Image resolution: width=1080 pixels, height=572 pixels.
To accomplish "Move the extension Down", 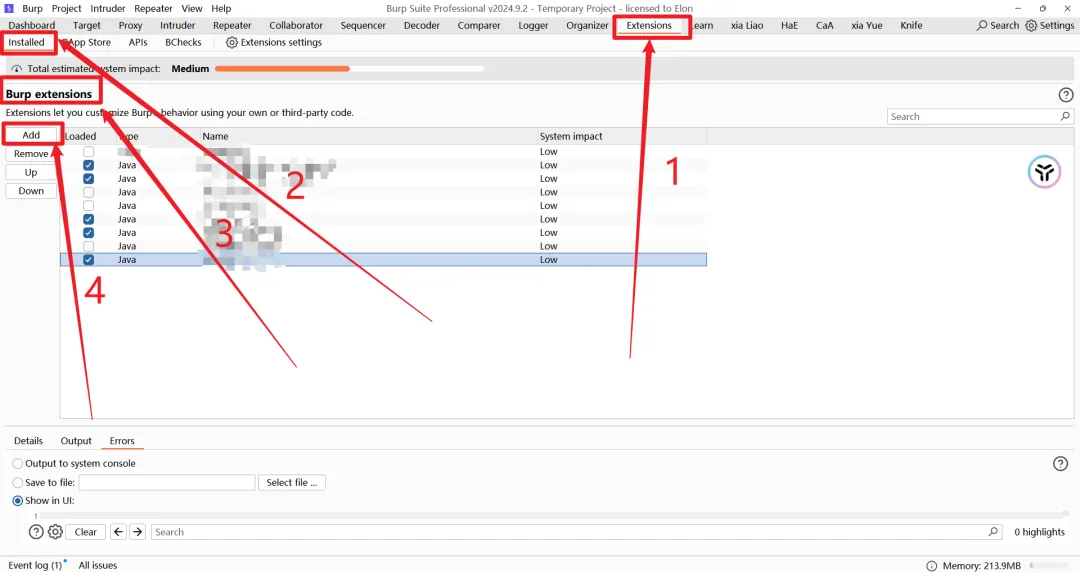I will 31,191.
